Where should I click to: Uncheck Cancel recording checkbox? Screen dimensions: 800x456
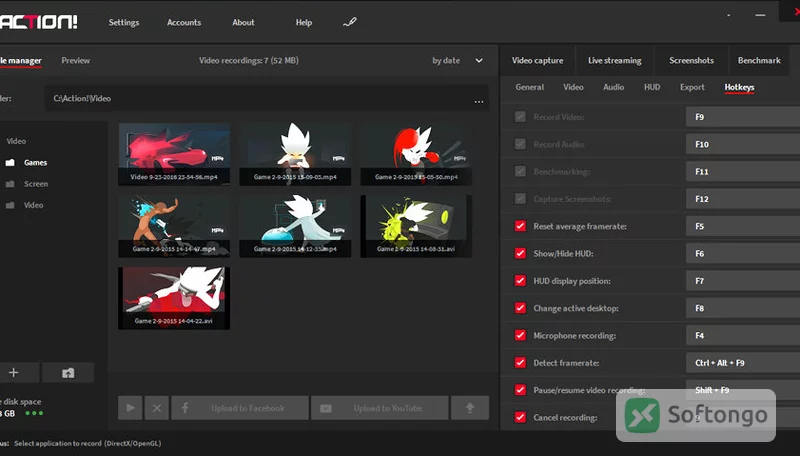point(520,417)
